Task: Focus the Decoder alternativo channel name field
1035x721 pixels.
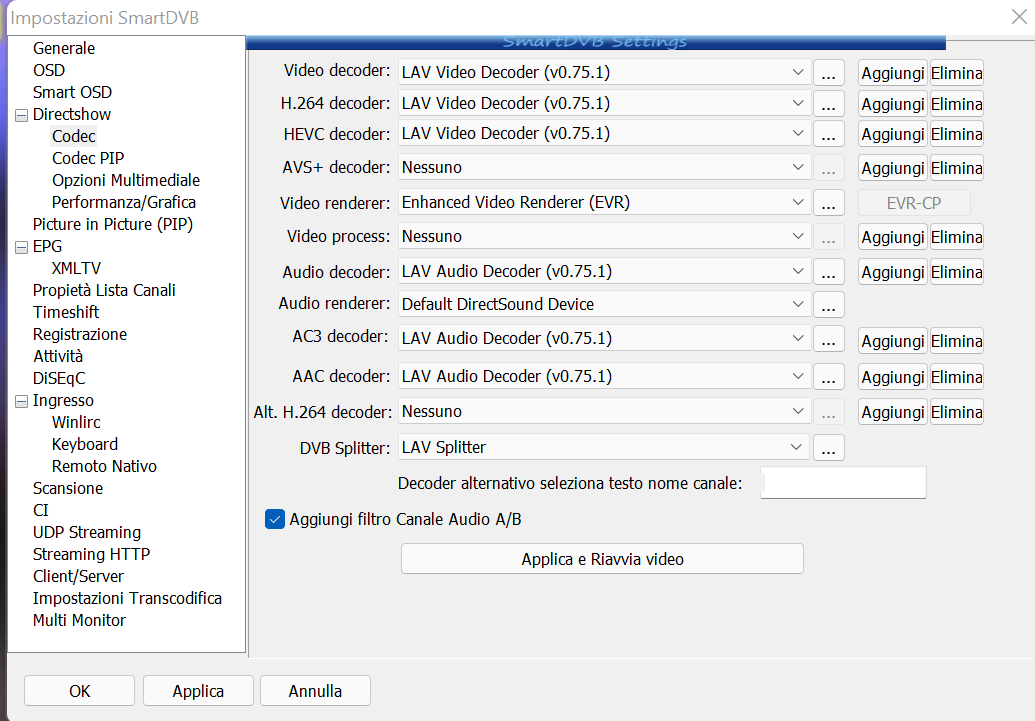Action: (843, 483)
